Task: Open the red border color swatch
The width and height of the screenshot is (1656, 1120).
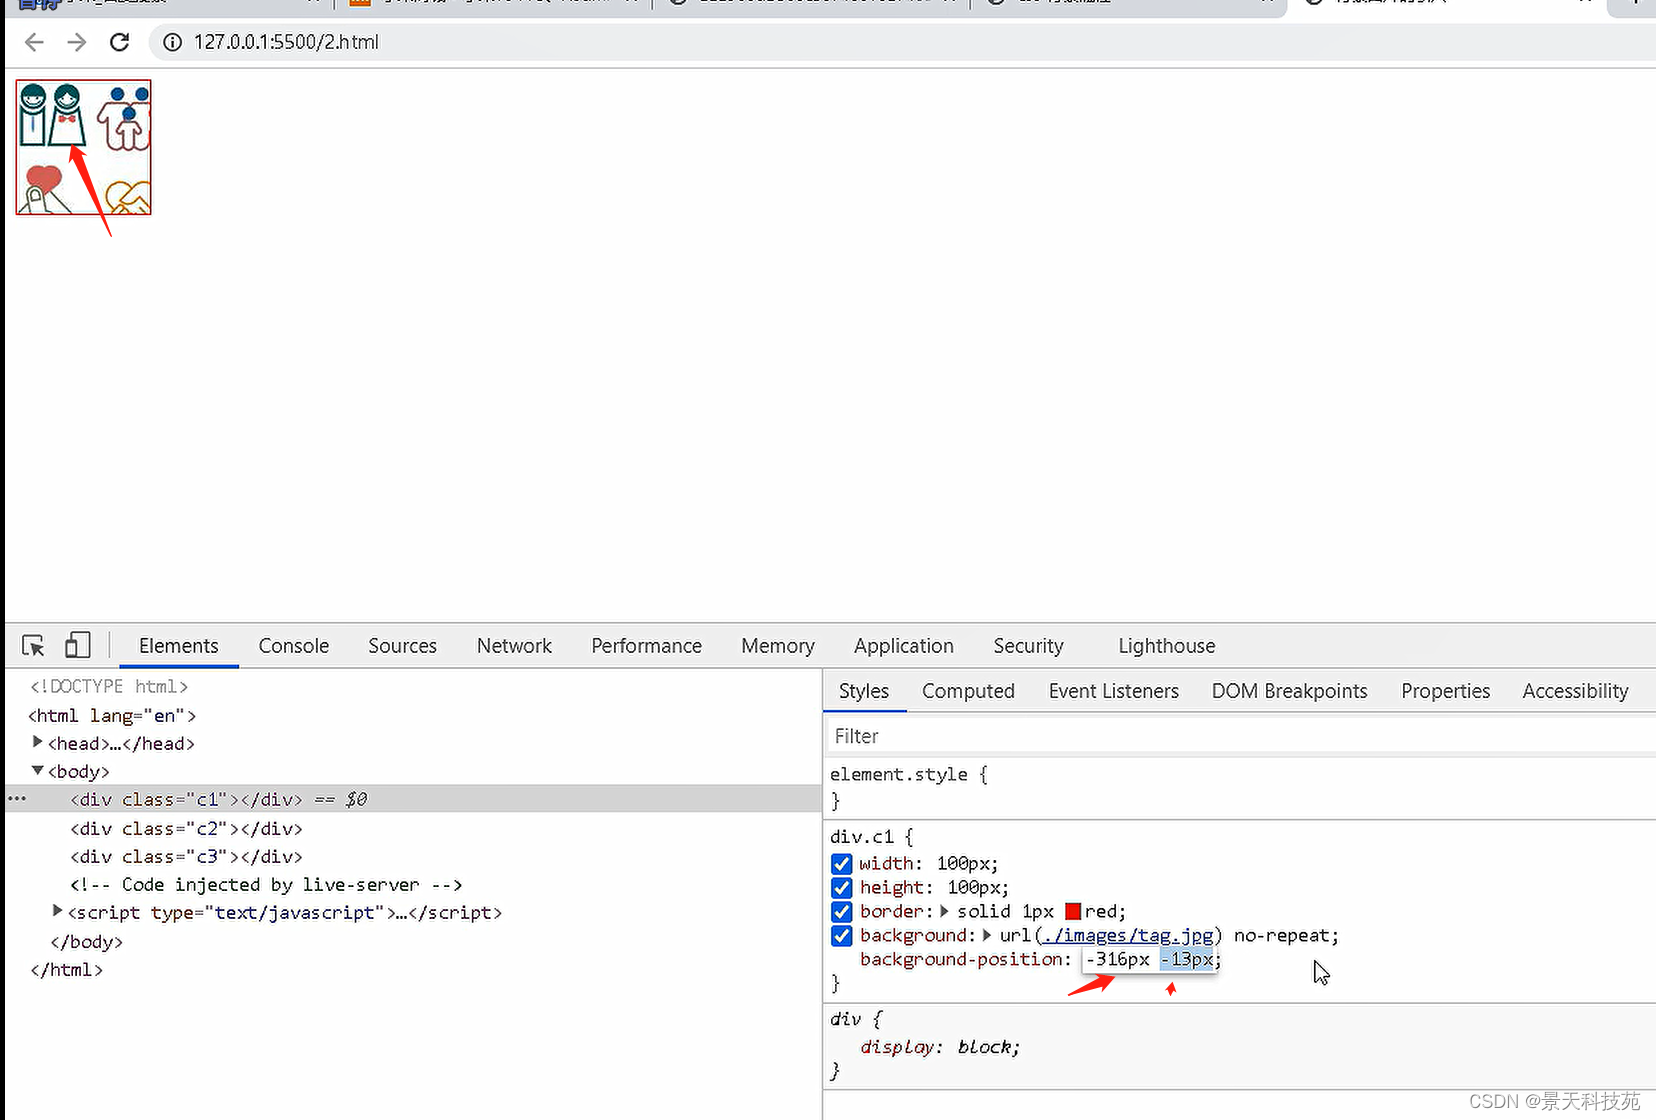Action: point(1073,912)
